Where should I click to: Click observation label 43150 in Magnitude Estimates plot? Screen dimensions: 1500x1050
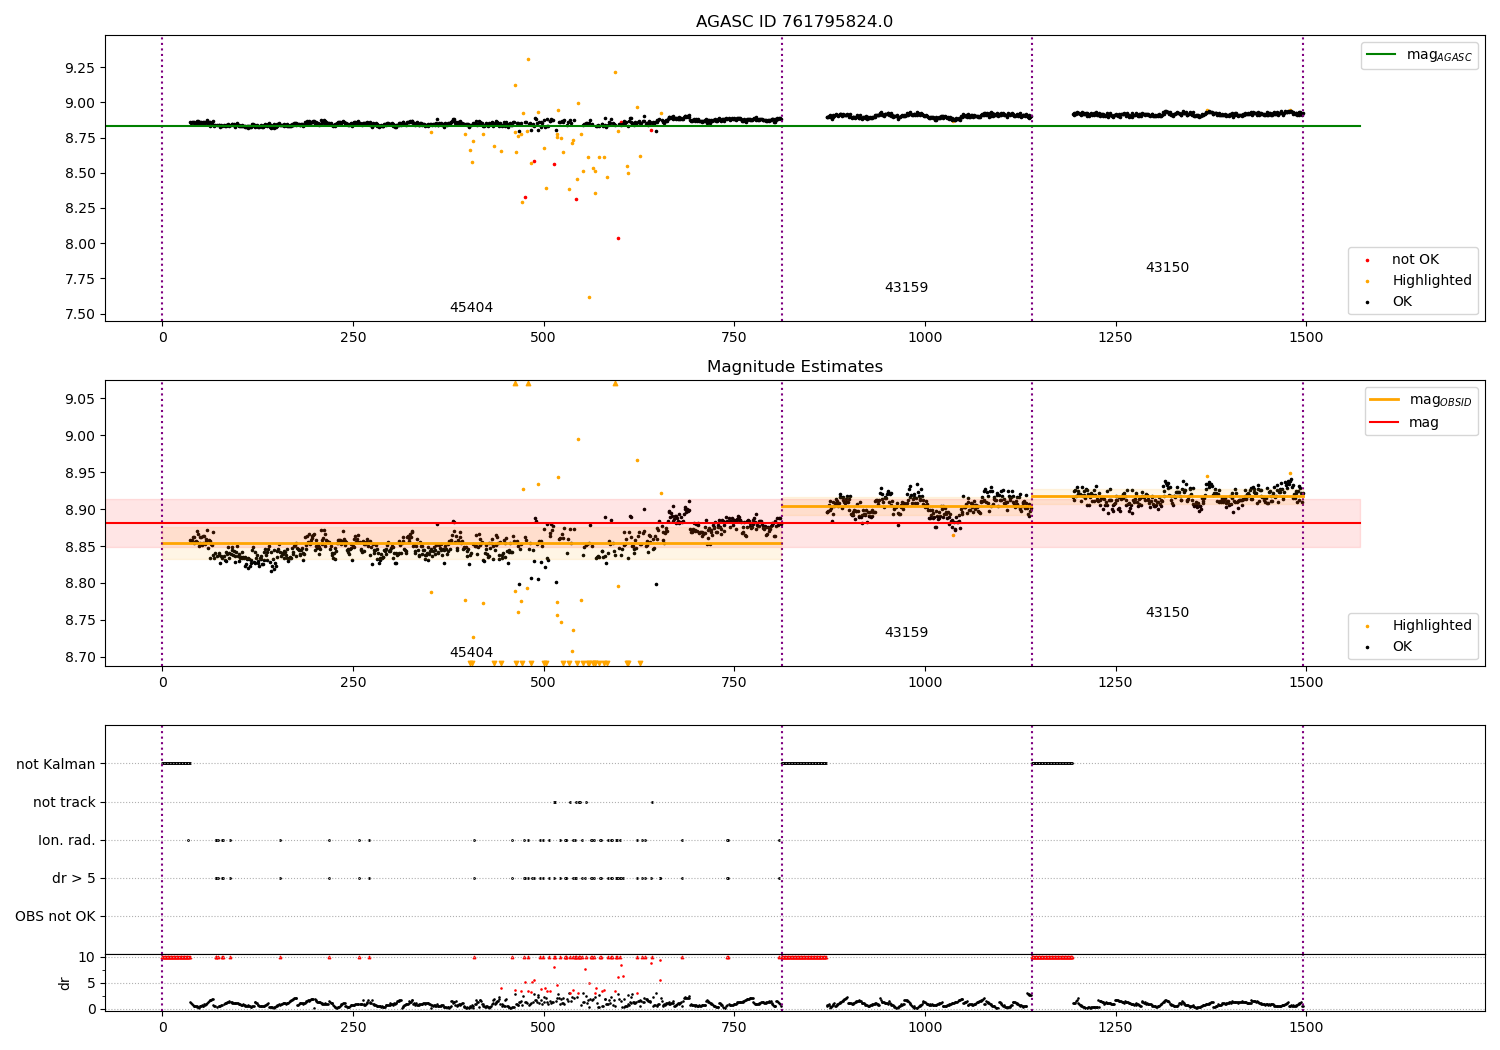(x=1167, y=613)
